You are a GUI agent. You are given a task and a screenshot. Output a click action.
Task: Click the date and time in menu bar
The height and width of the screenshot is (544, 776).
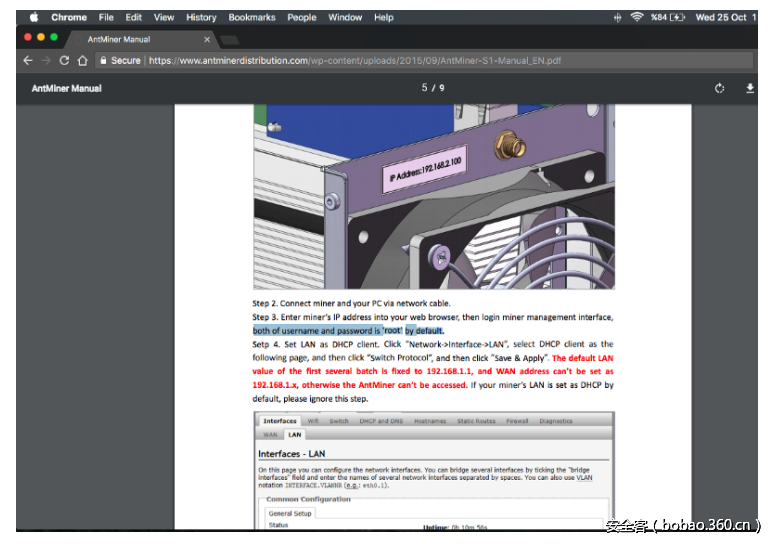[725, 17]
